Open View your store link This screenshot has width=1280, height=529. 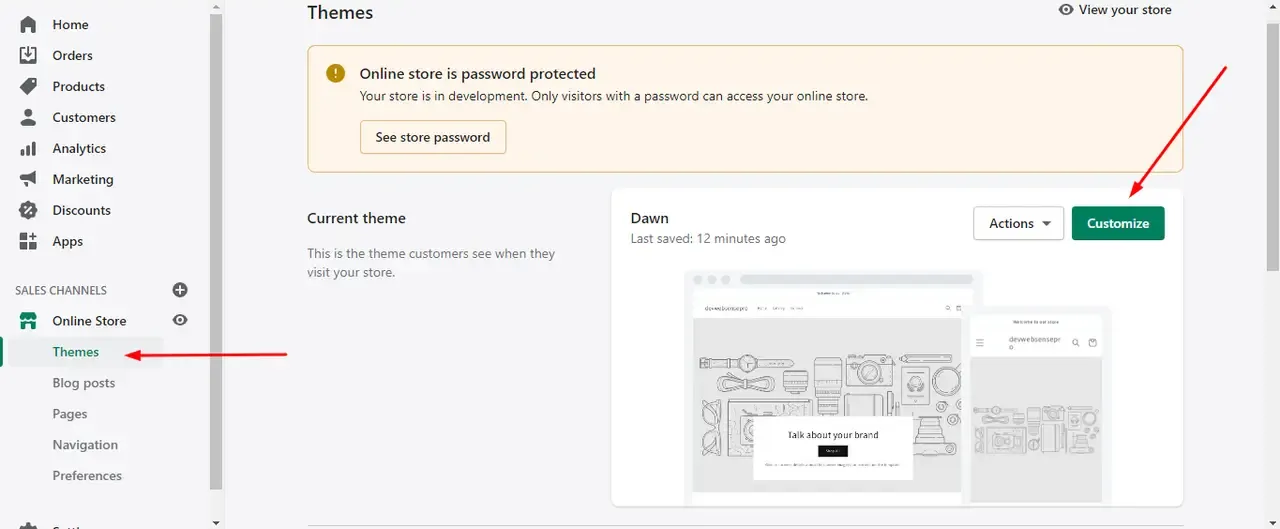click(1125, 9)
